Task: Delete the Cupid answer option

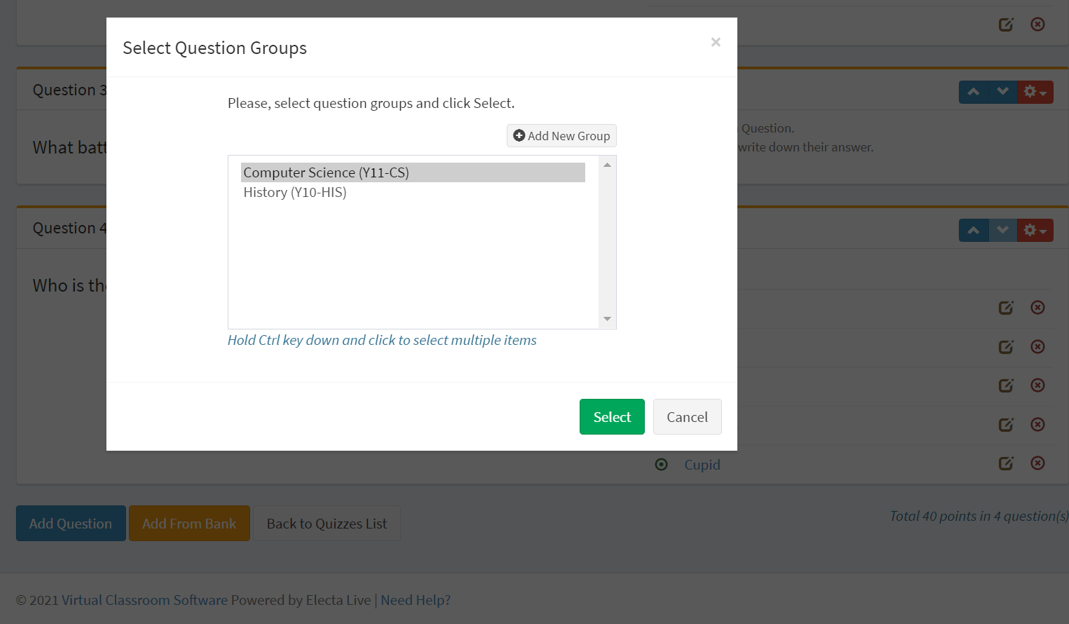Action: [x=1038, y=463]
